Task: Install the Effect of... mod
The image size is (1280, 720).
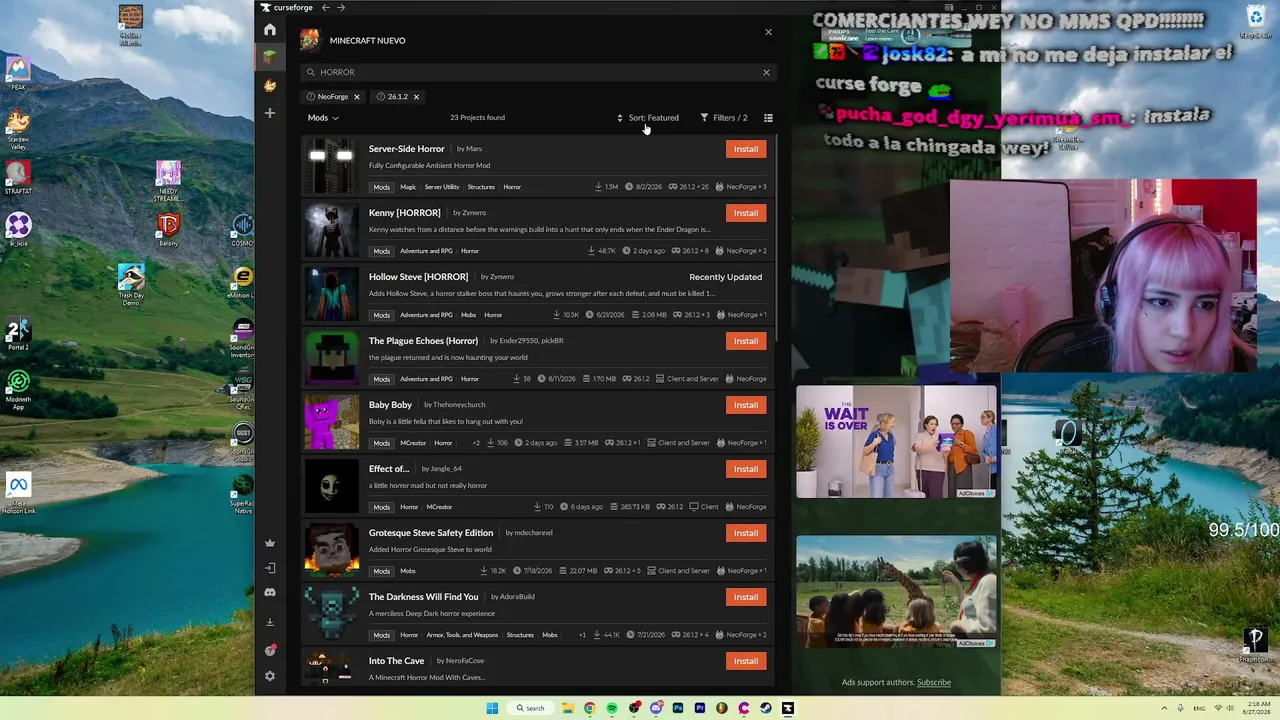Action: [746, 469]
